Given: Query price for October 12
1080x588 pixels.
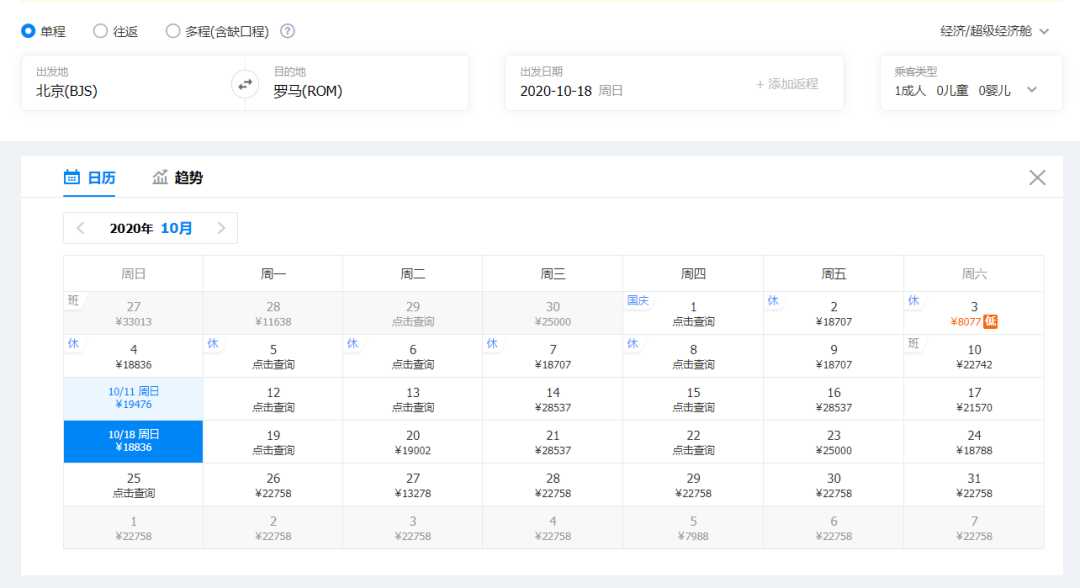Looking at the screenshot, I should 273,399.
